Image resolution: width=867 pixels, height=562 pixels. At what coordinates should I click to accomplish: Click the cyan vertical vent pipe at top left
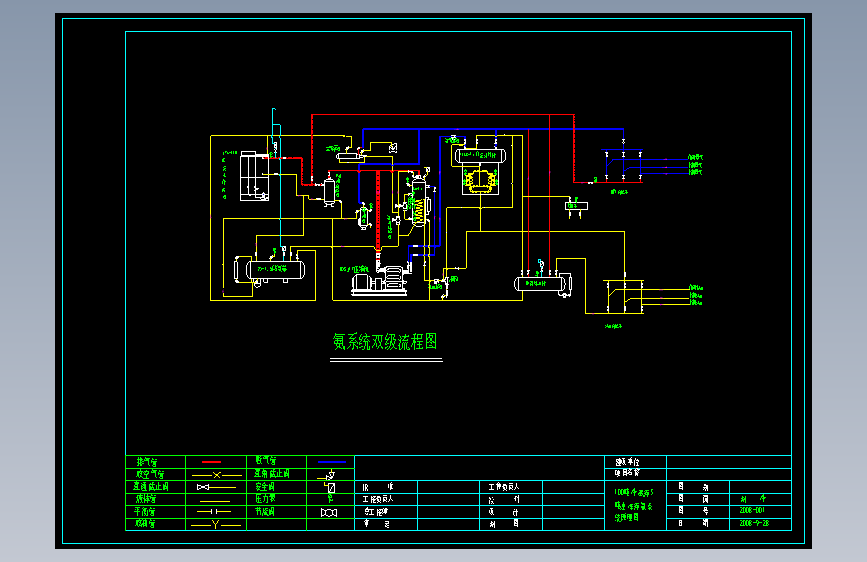274,127
